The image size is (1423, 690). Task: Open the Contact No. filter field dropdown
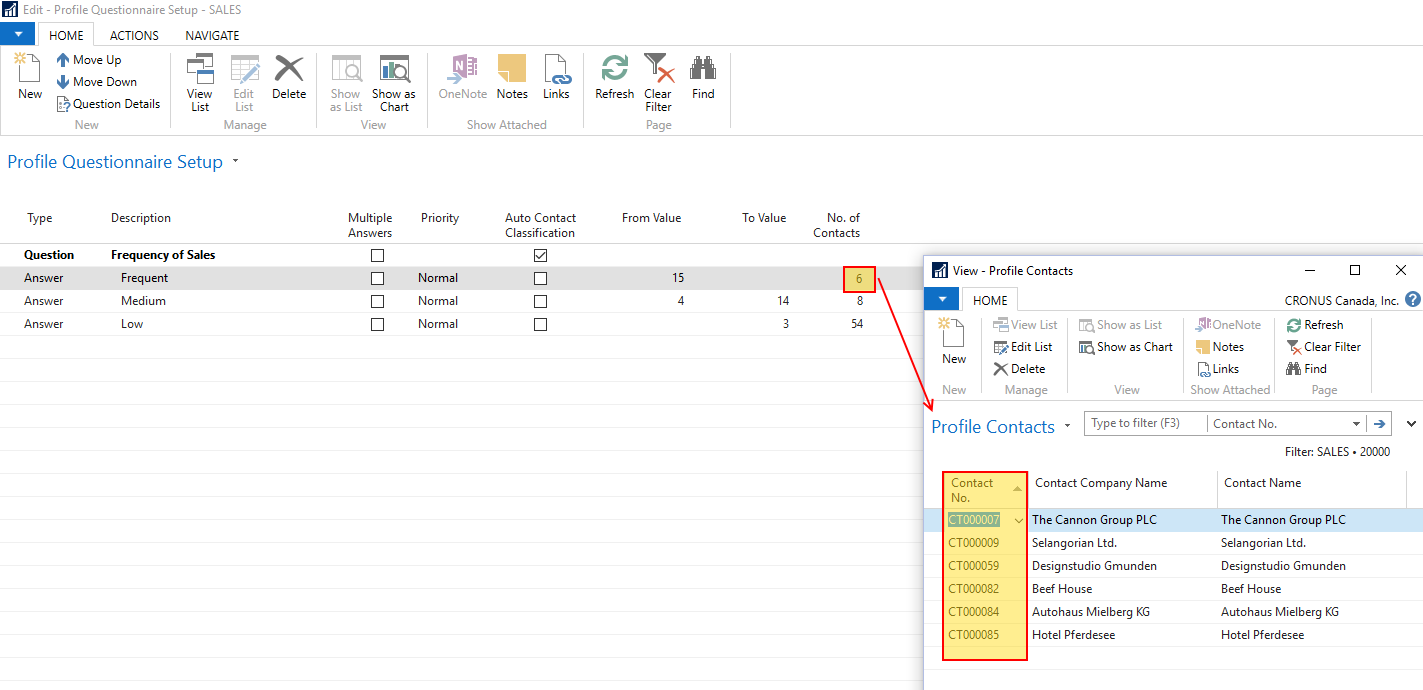pos(1356,424)
